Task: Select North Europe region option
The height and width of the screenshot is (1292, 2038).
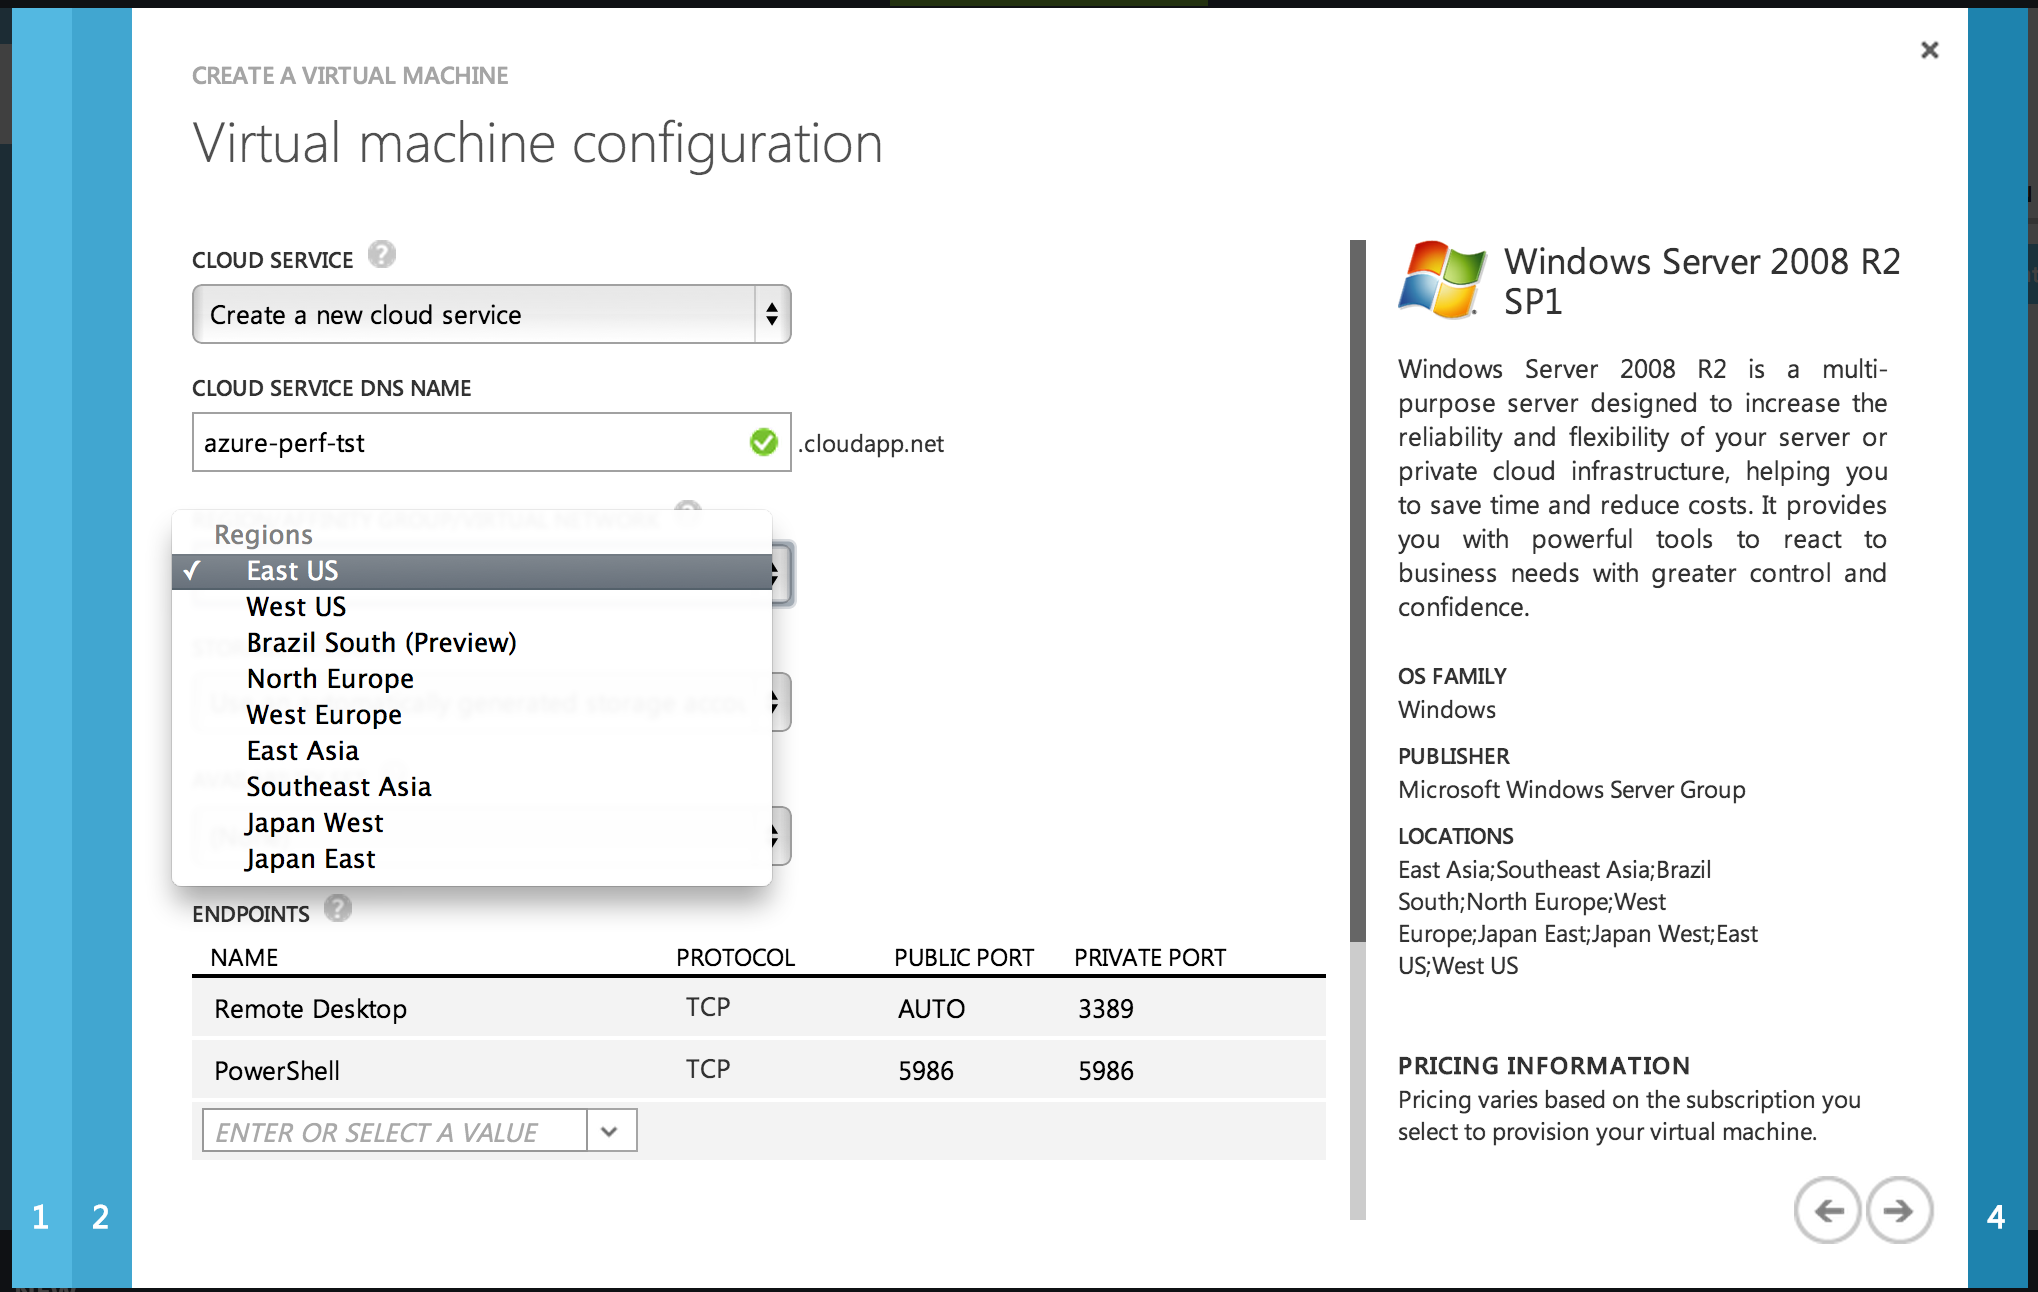Action: point(330,679)
